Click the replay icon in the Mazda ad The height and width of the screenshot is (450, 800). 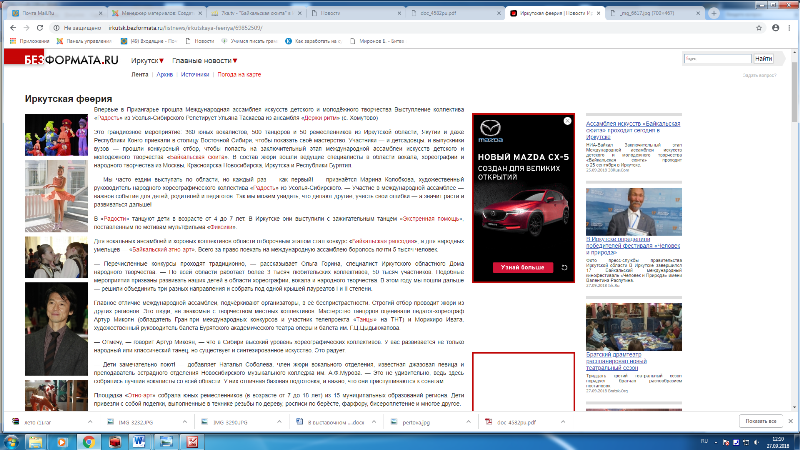(565, 268)
